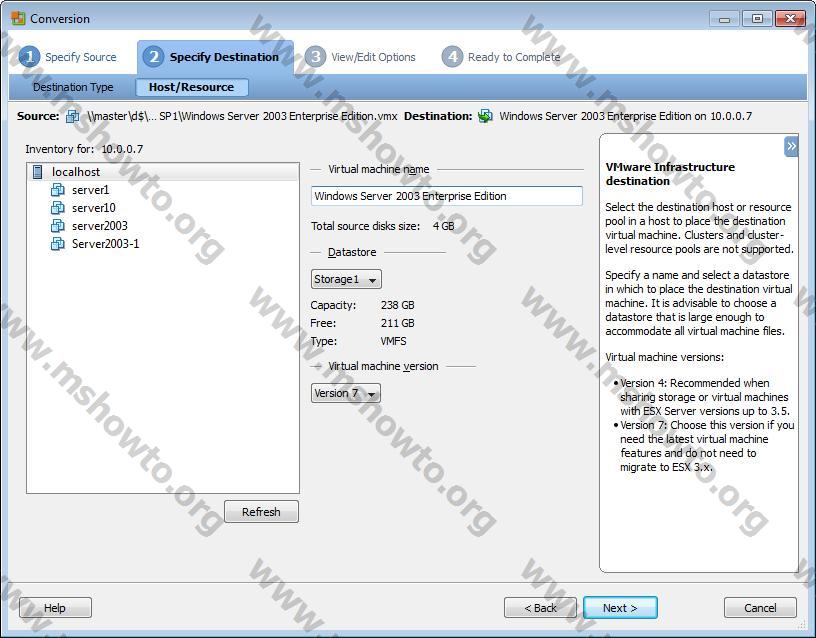Click the Refresh button
The height and width of the screenshot is (638, 816).
pyautogui.click(x=261, y=512)
